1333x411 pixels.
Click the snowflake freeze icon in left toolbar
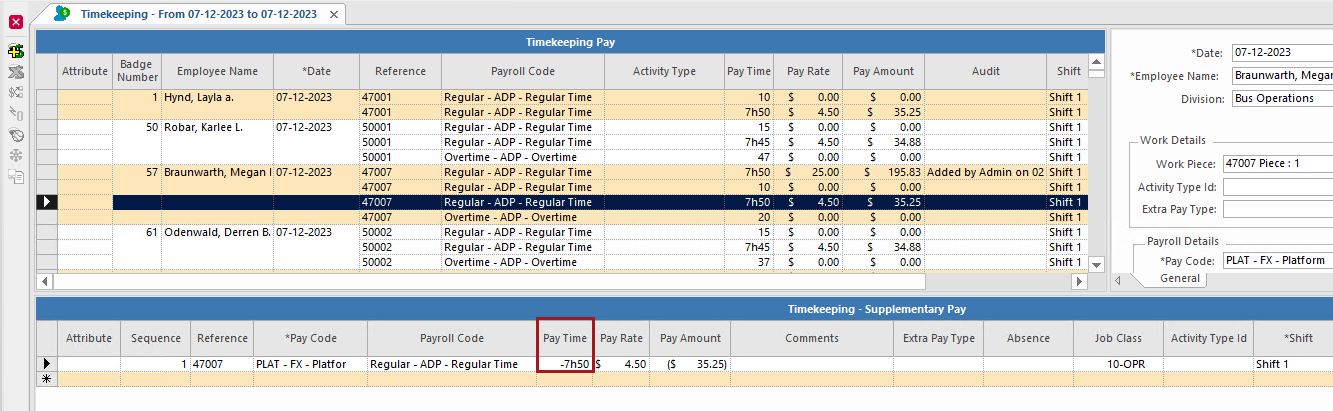[16, 155]
